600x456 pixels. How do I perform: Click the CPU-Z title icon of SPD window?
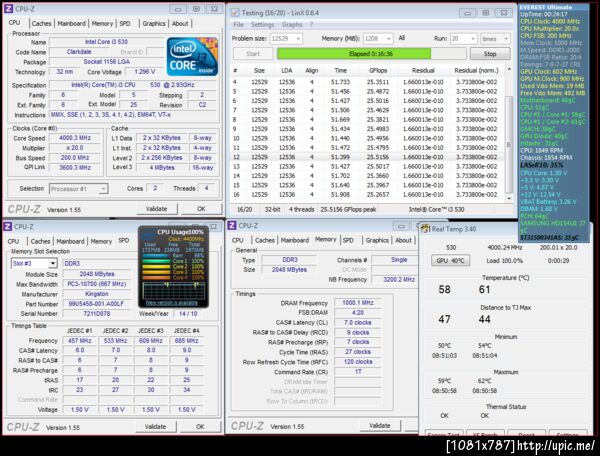click(7, 226)
